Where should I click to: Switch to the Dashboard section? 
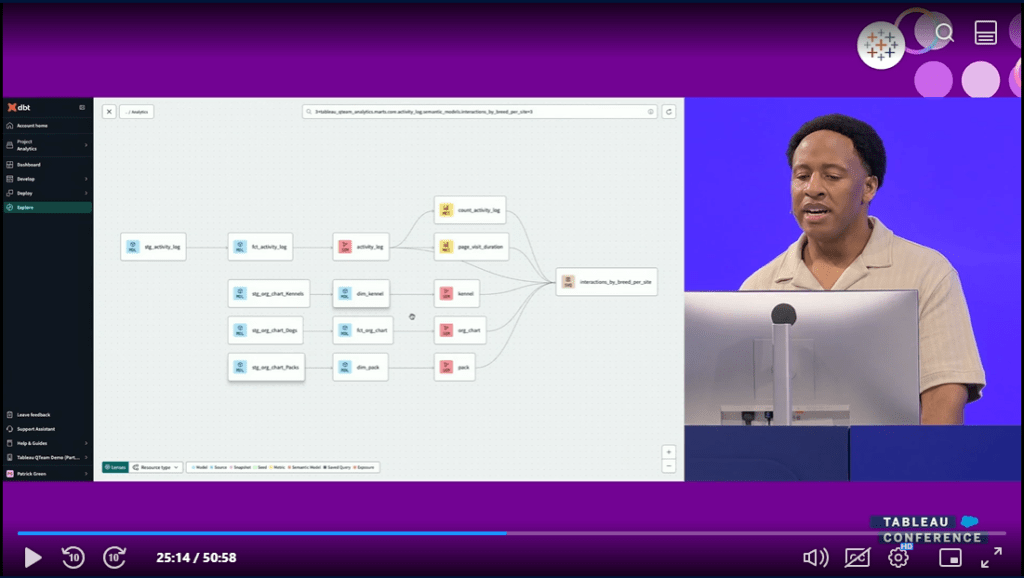[x=40, y=164]
